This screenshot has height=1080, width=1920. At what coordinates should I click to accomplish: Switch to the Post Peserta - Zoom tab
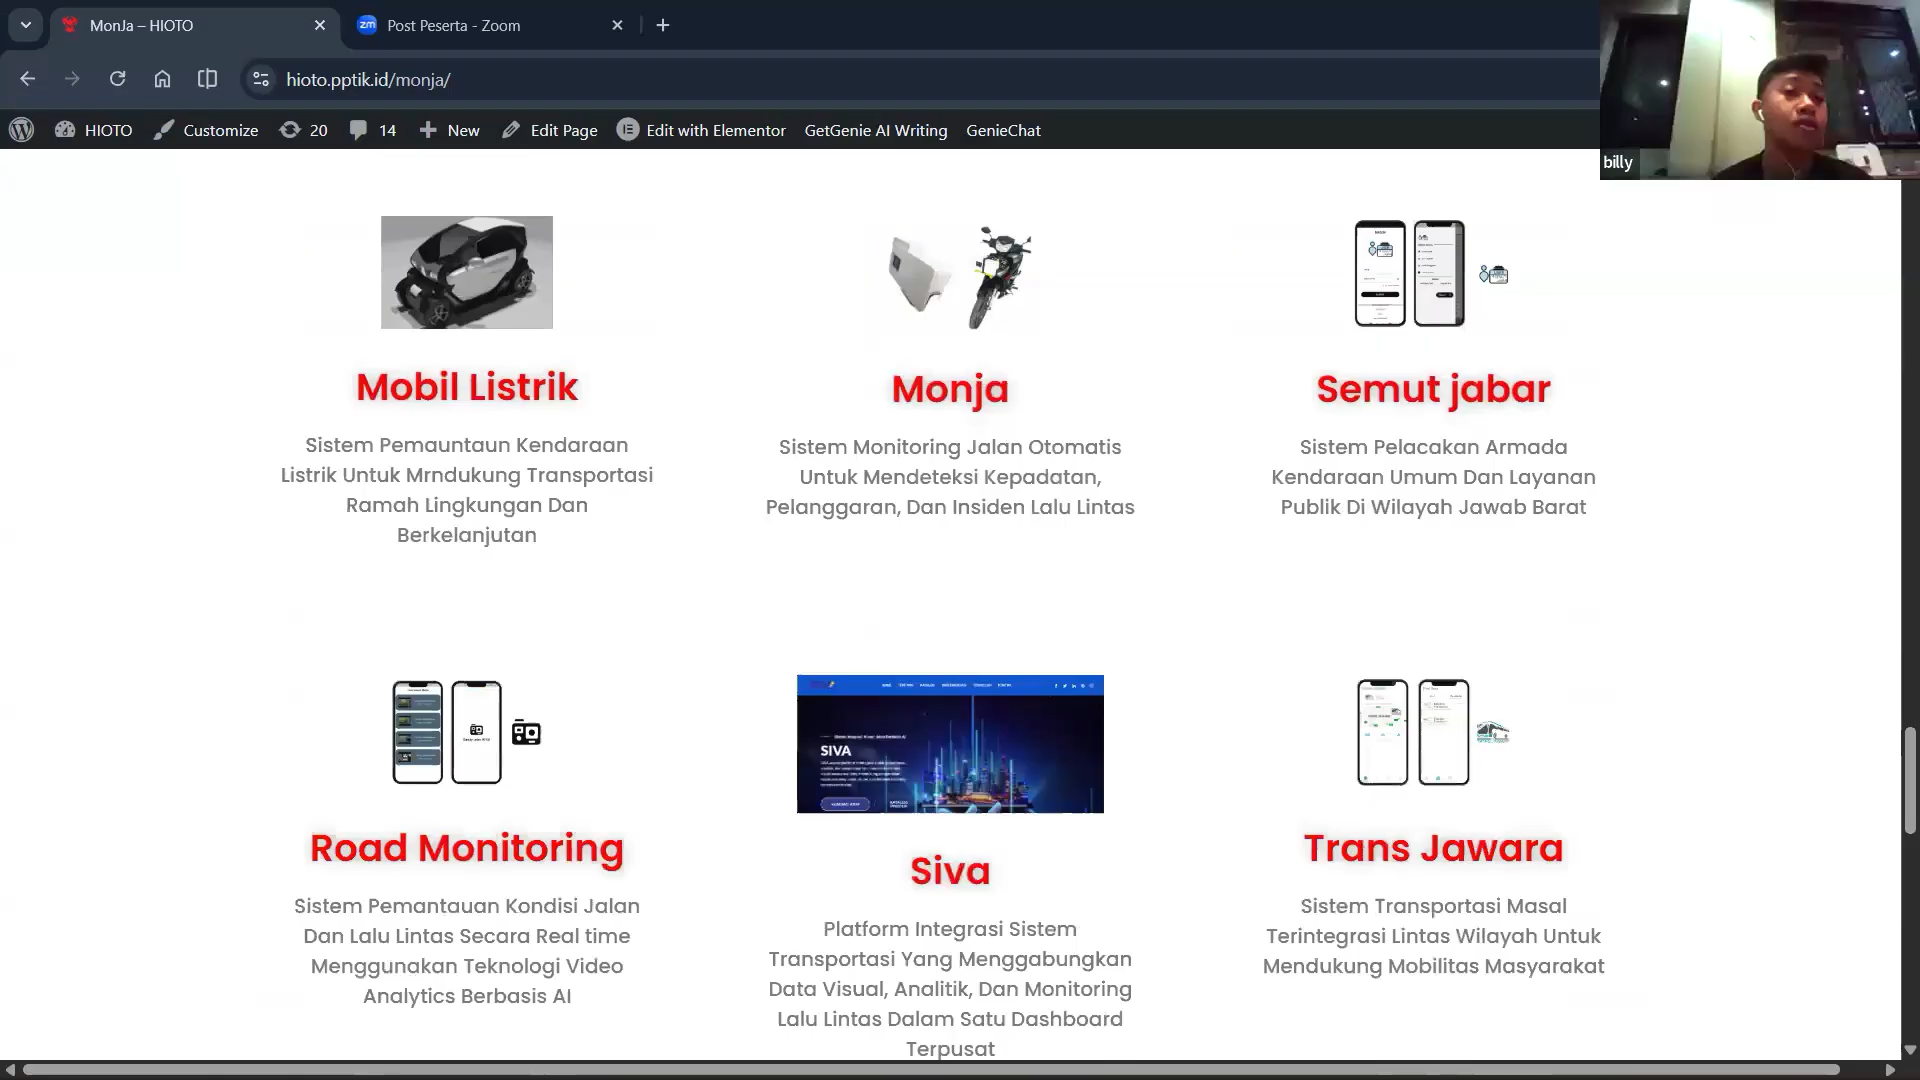point(453,25)
